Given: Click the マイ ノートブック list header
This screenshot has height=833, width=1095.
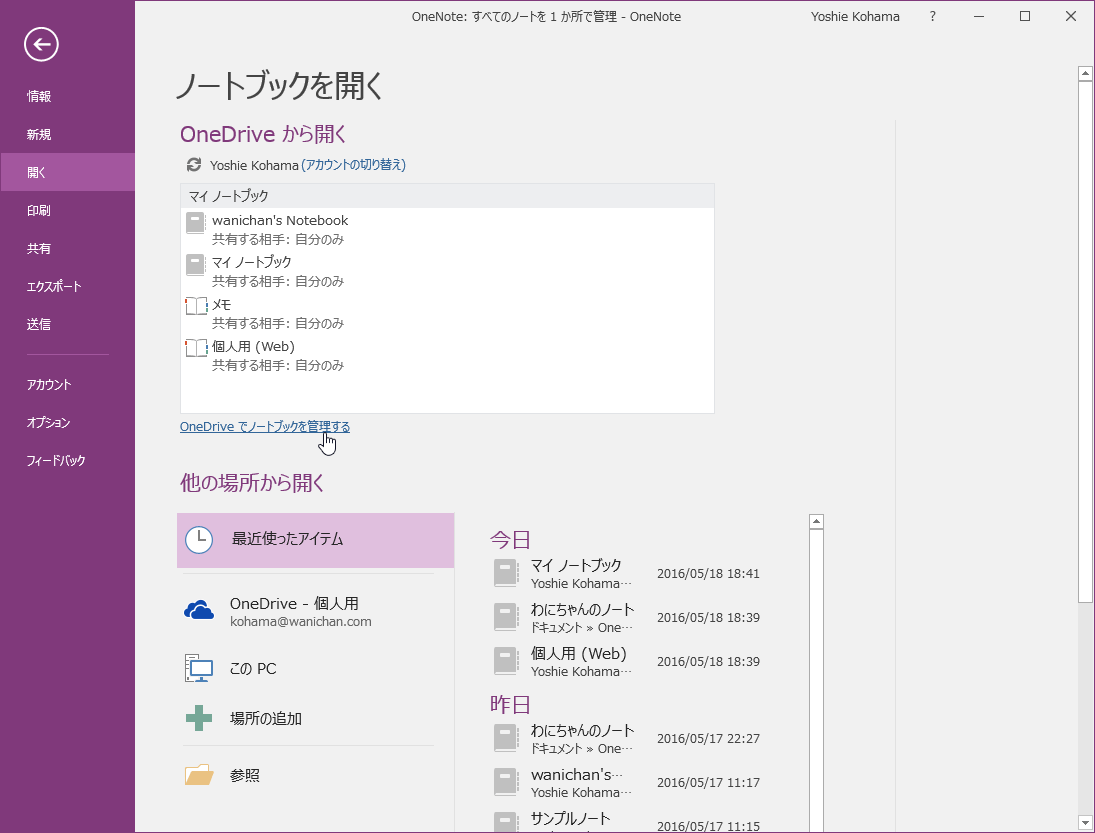Looking at the screenshot, I should pyautogui.click(x=447, y=196).
